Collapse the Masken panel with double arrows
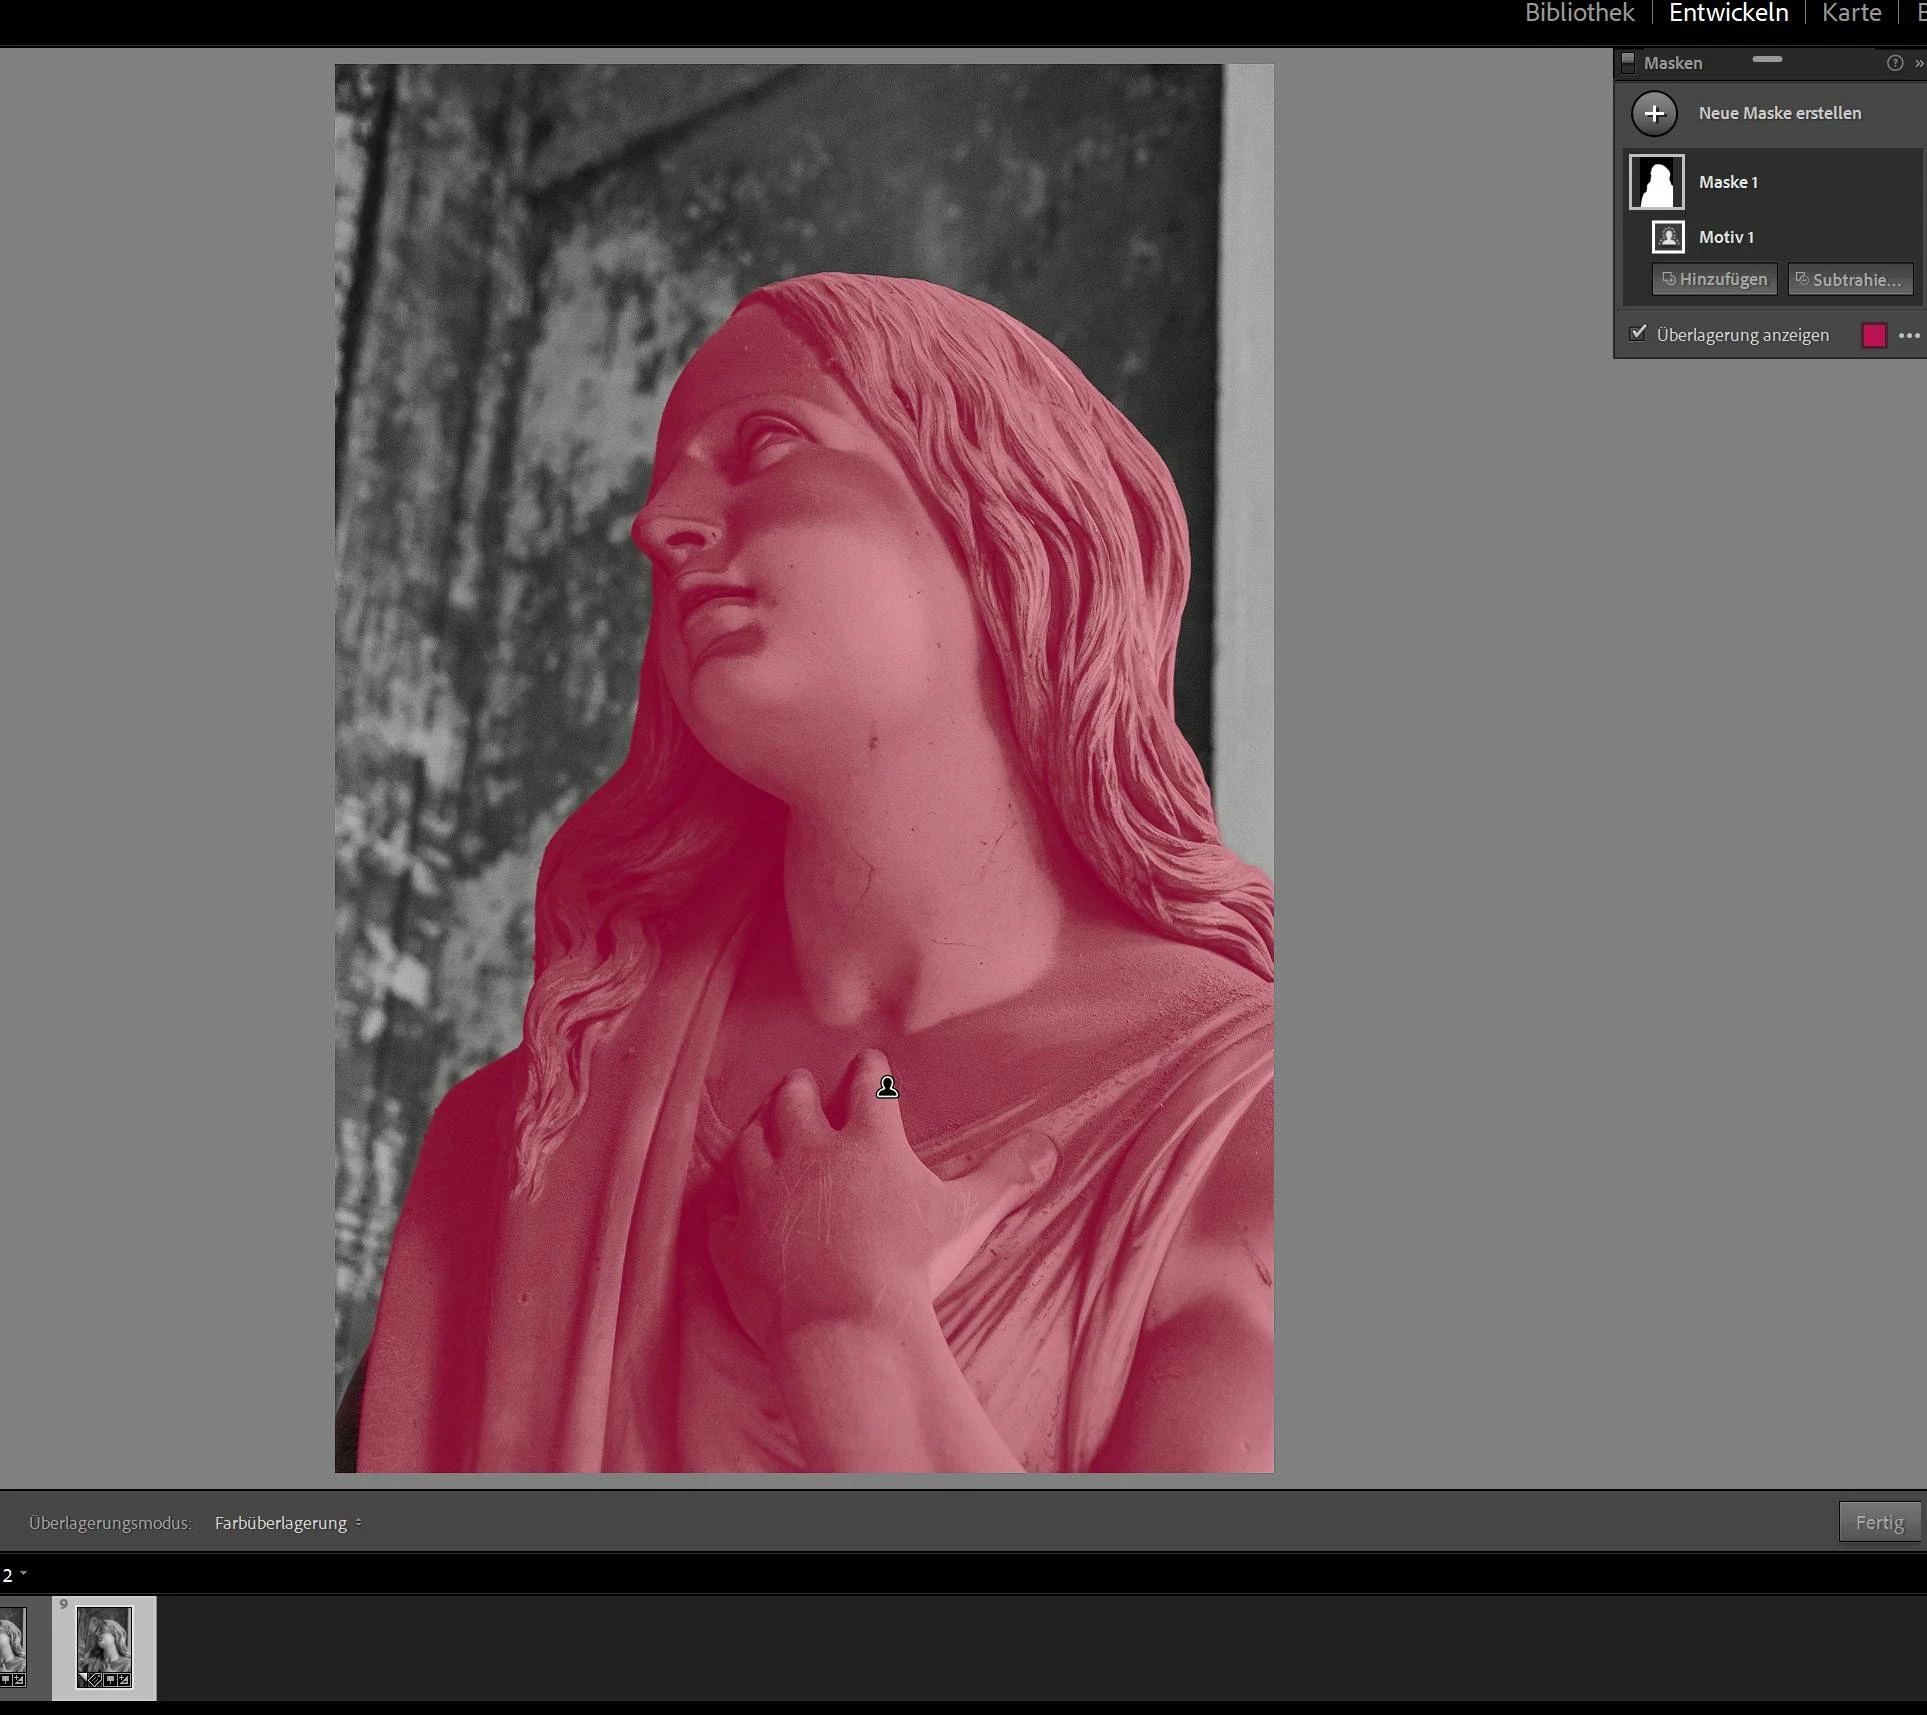 1918,63
